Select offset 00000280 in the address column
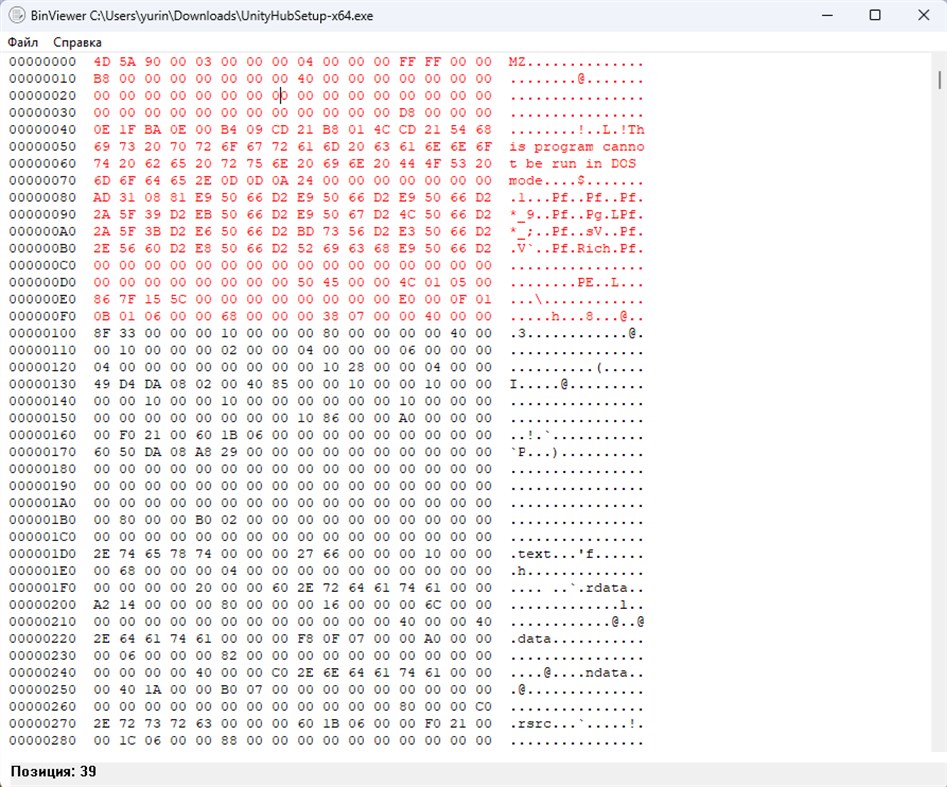 coord(42,740)
